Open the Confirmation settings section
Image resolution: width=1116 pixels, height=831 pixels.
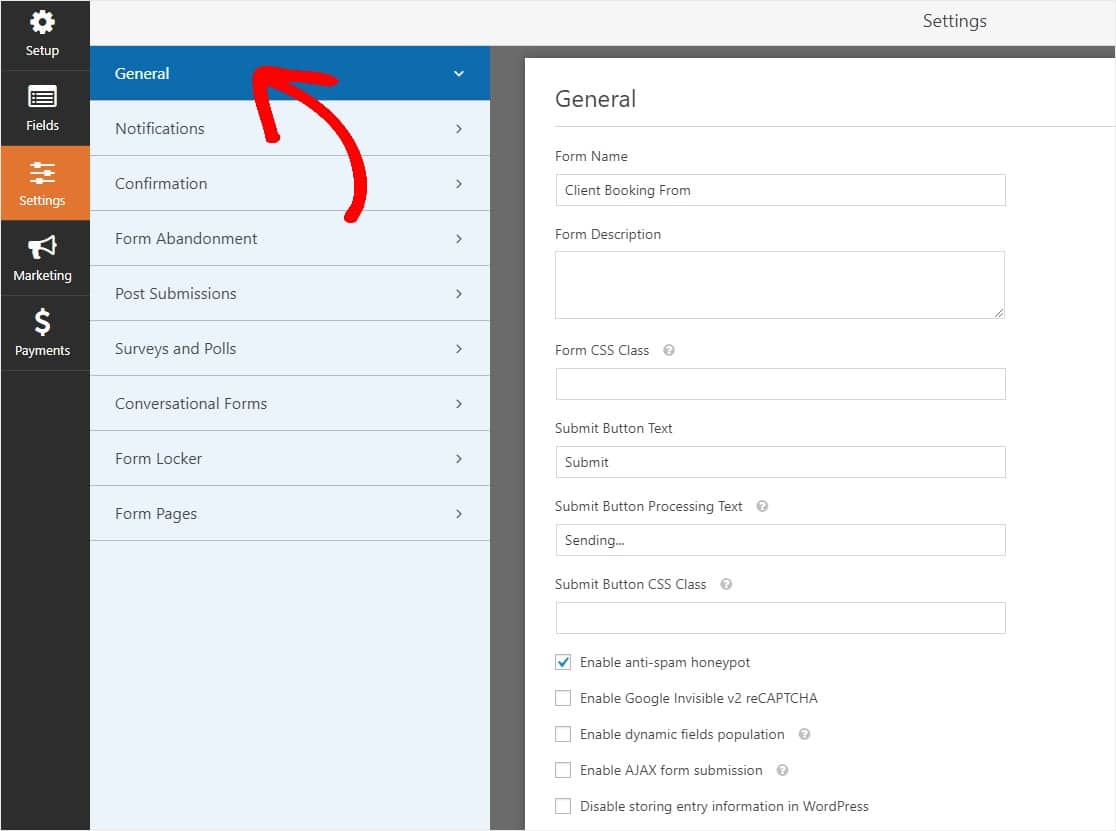click(x=290, y=184)
